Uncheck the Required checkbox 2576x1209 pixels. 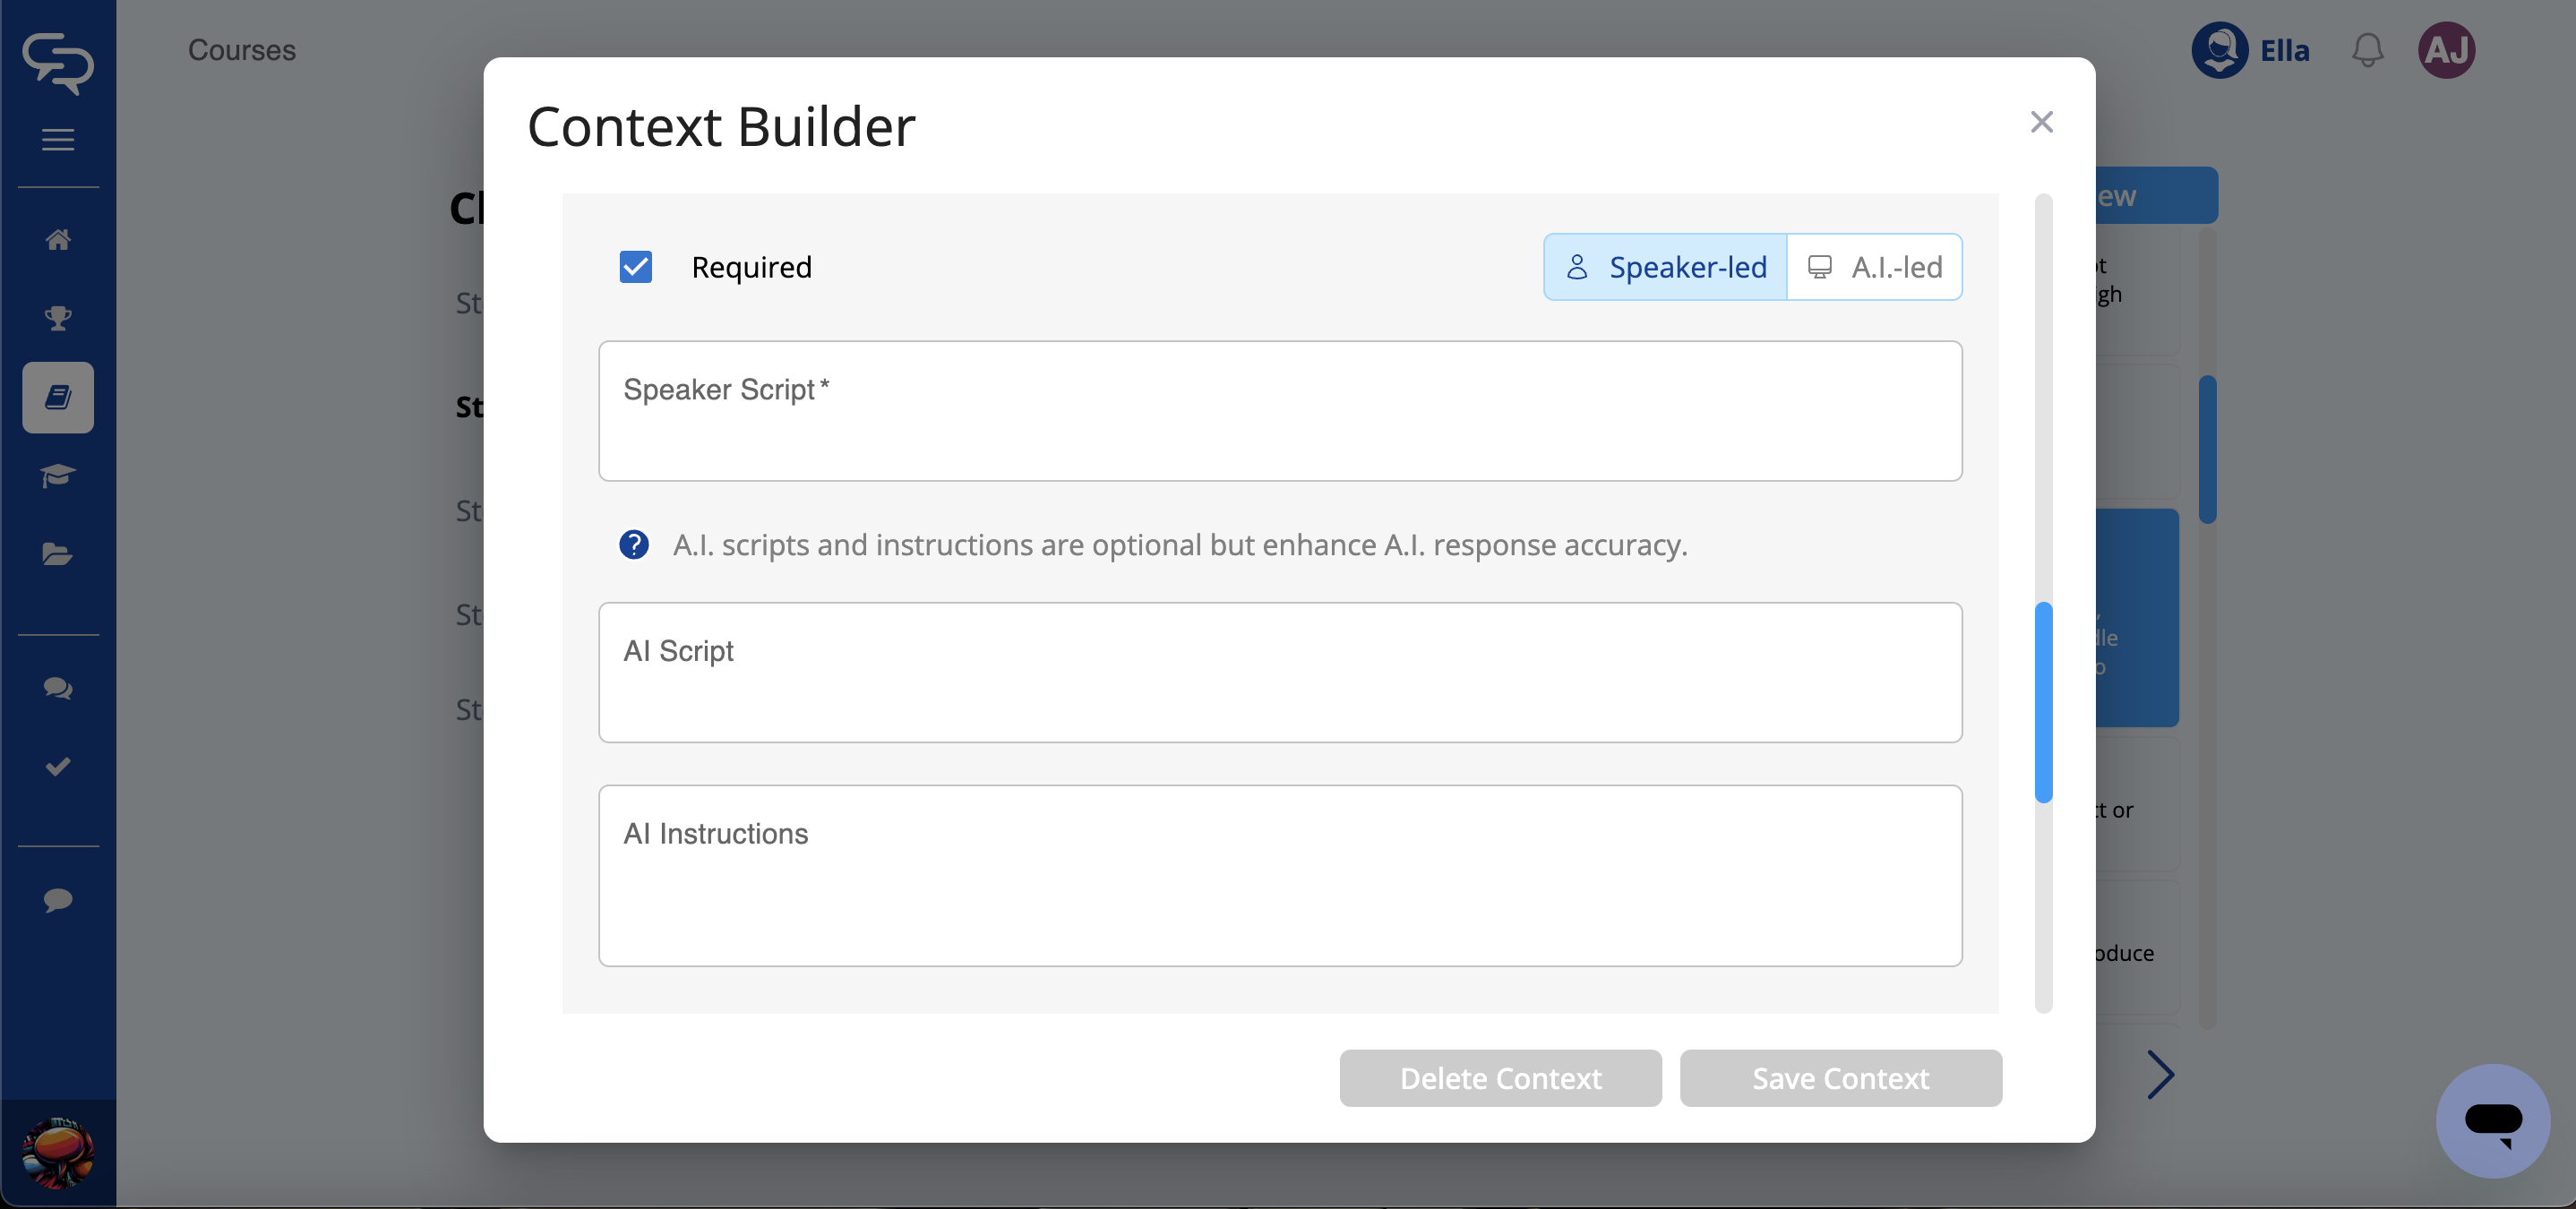[635, 267]
